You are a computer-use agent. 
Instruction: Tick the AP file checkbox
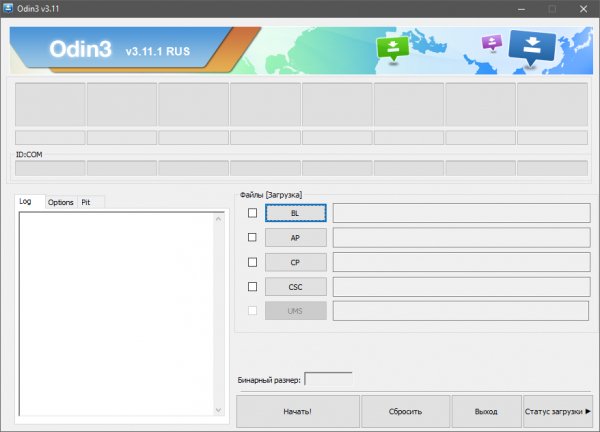(253, 237)
